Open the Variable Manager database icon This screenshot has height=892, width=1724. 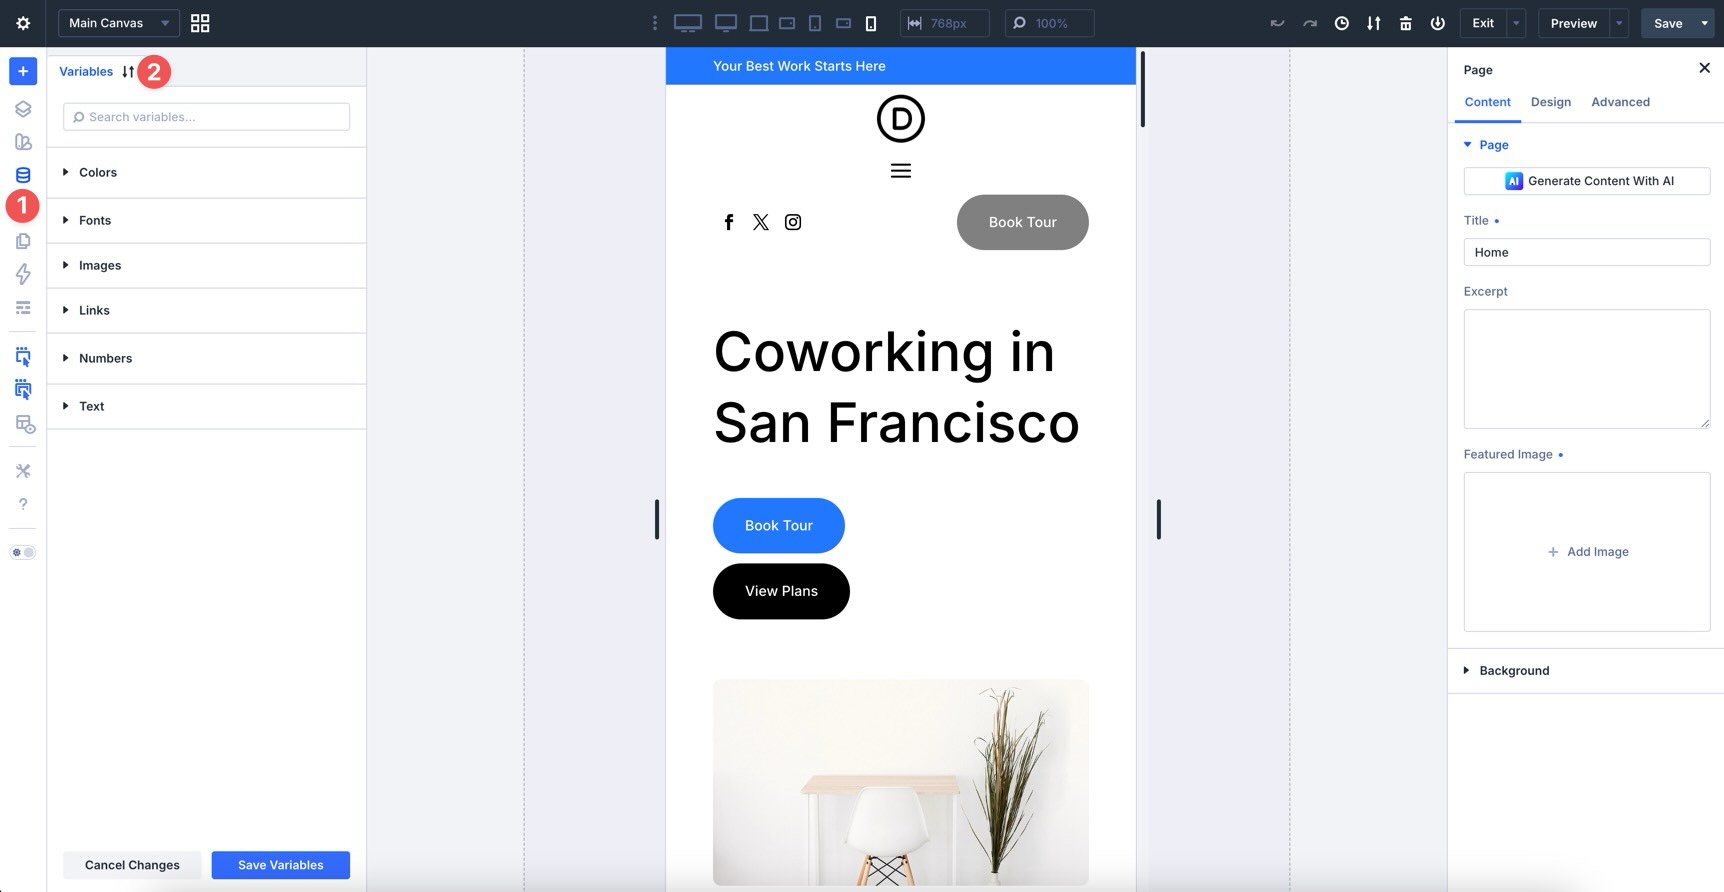[23, 175]
